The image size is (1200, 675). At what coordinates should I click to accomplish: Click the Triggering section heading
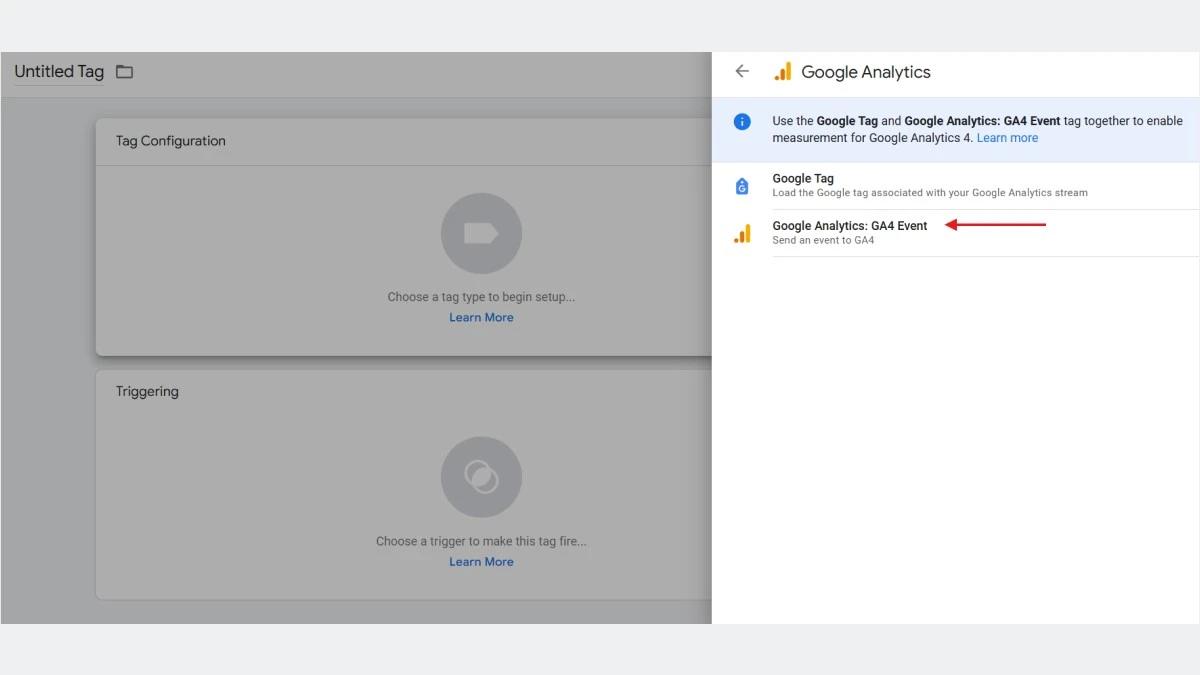[147, 392]
